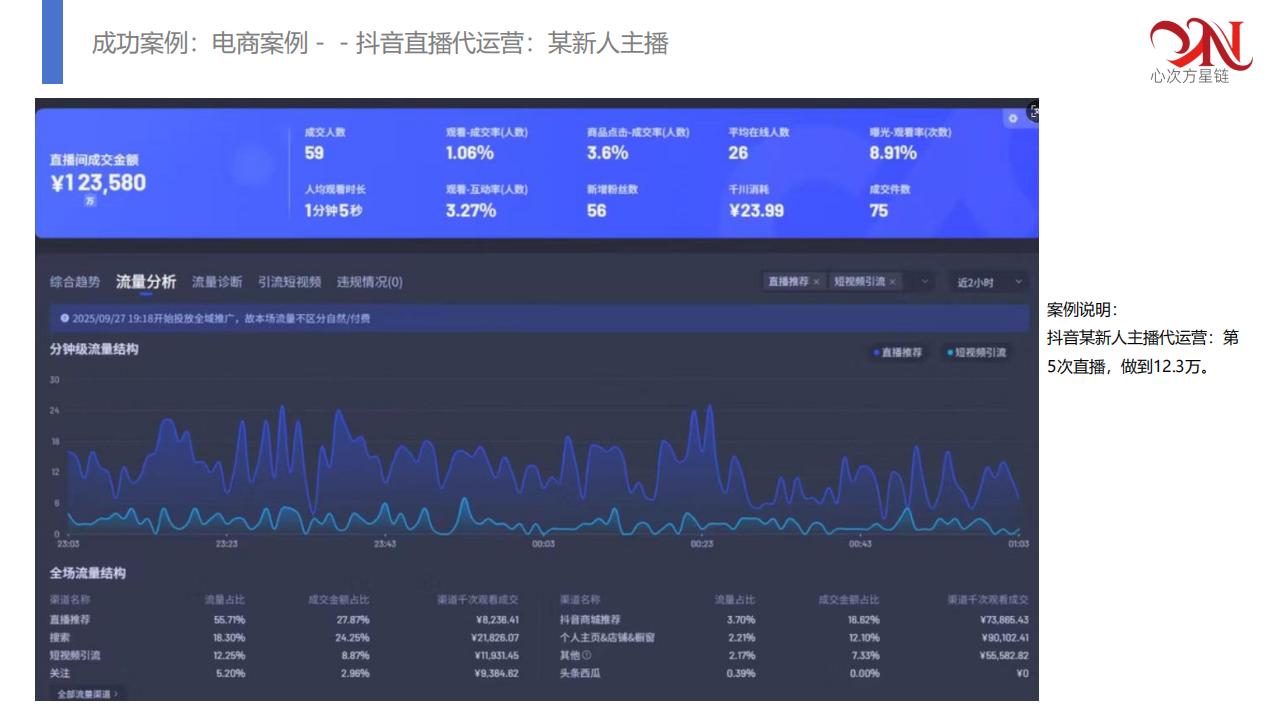Select the 流量分析 tab
Screen dimensions: 1280x720
pos(146,282)
